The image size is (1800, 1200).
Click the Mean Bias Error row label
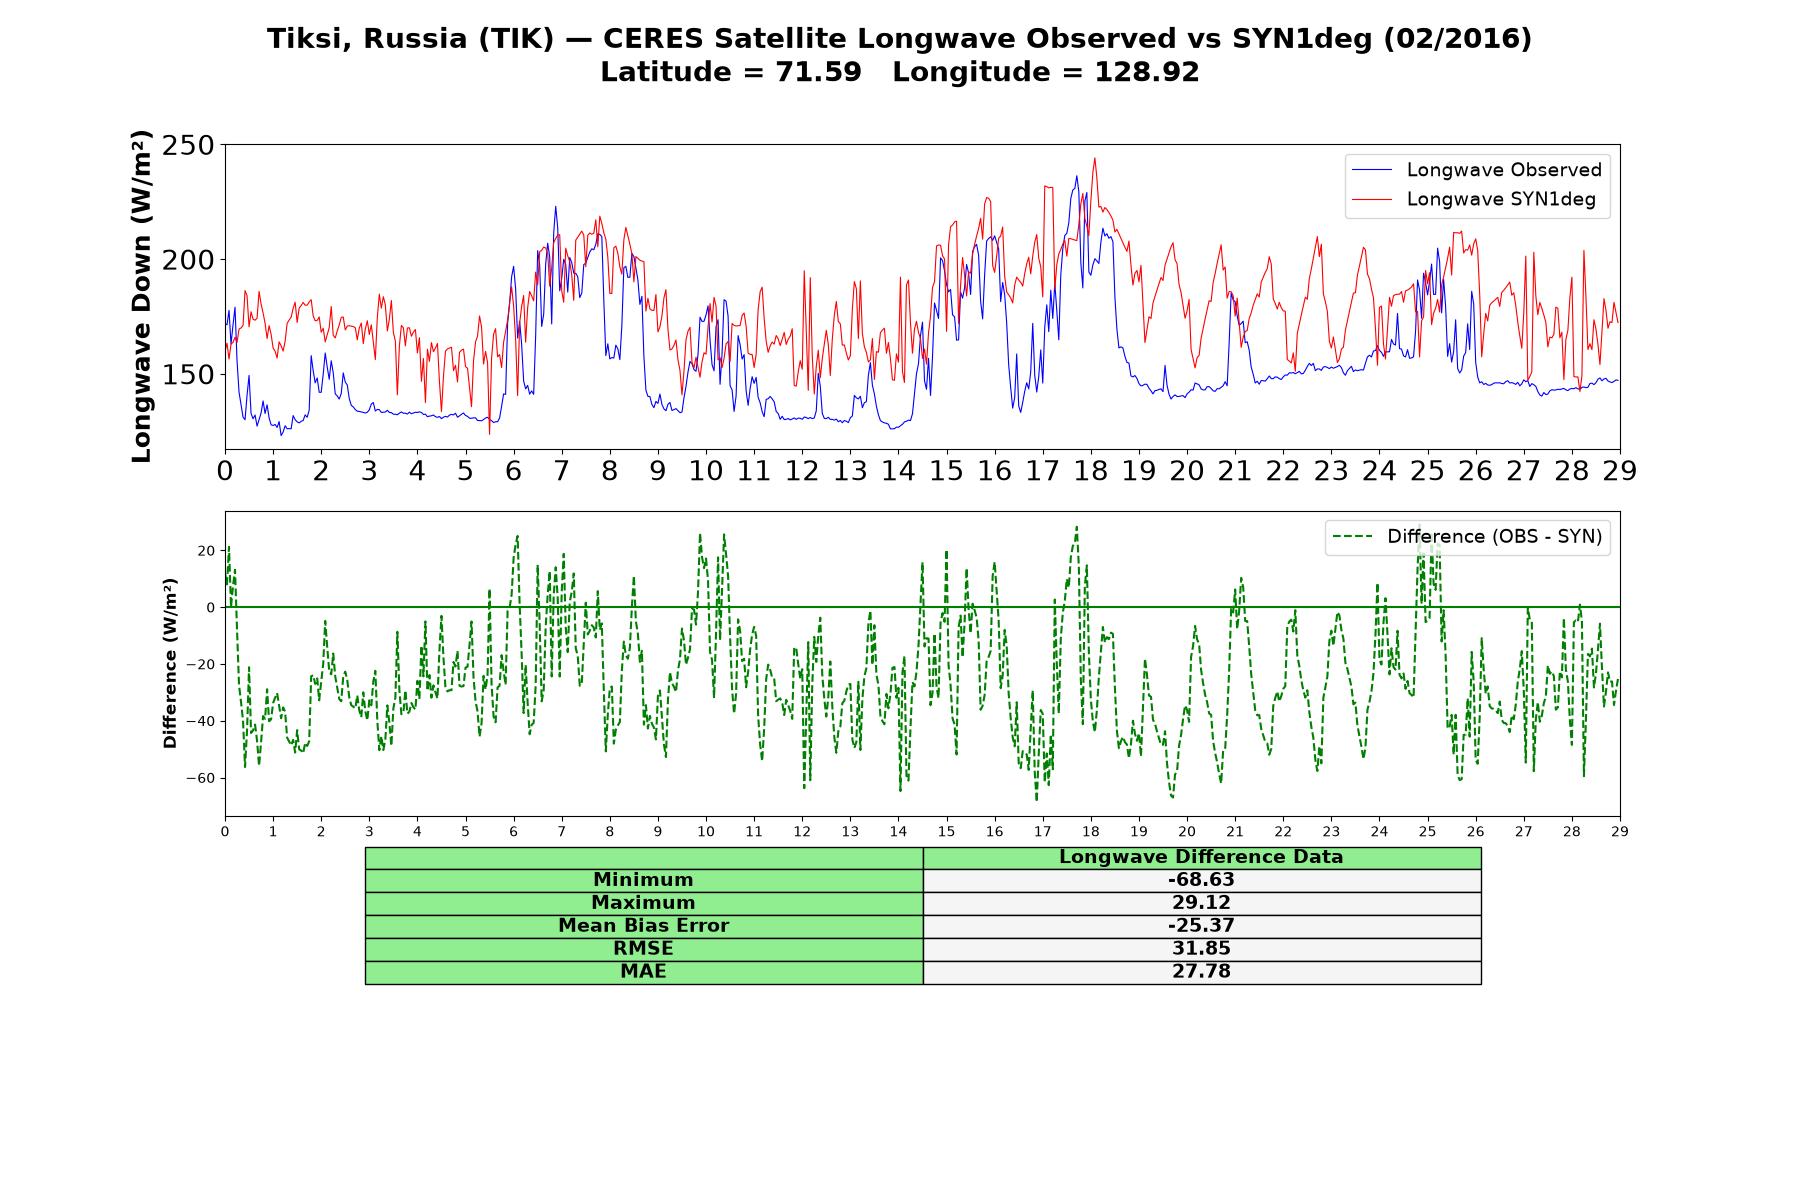point(644,926)
